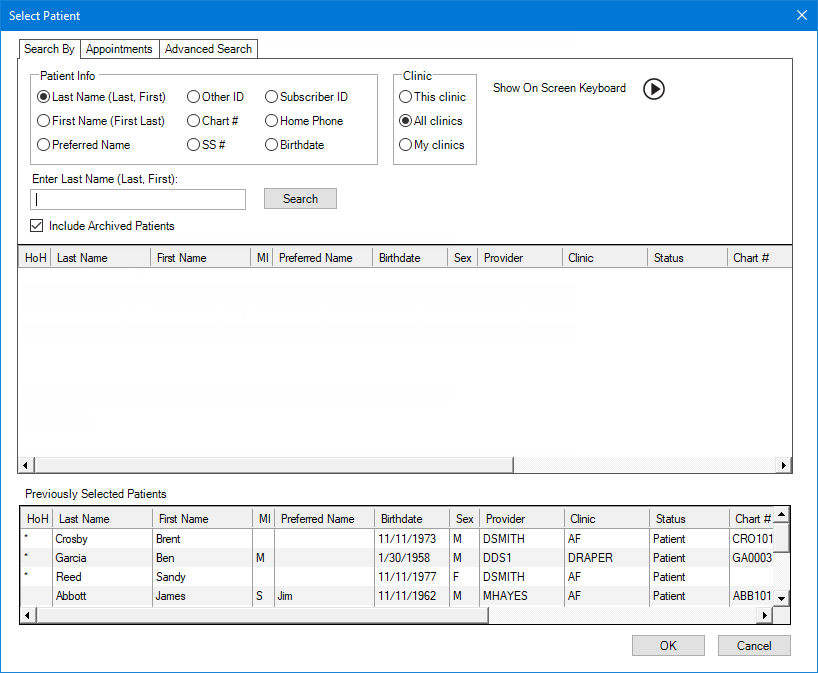Open the Advanced Search tab
This screenshot has height=673, width=818.
click(x=209, y=49)
